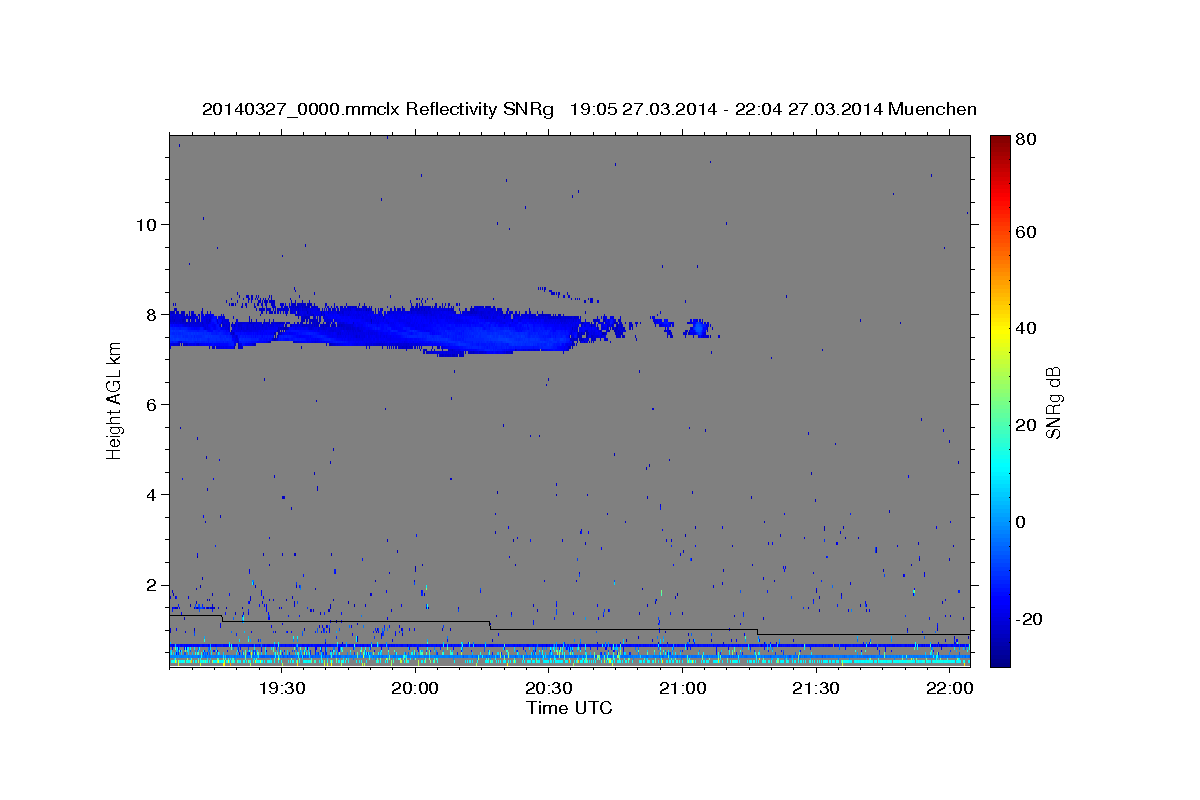Viewport: 1200px width, 800px height.
Task: Click the colorbar value 60
Action: coord(1028,232)
